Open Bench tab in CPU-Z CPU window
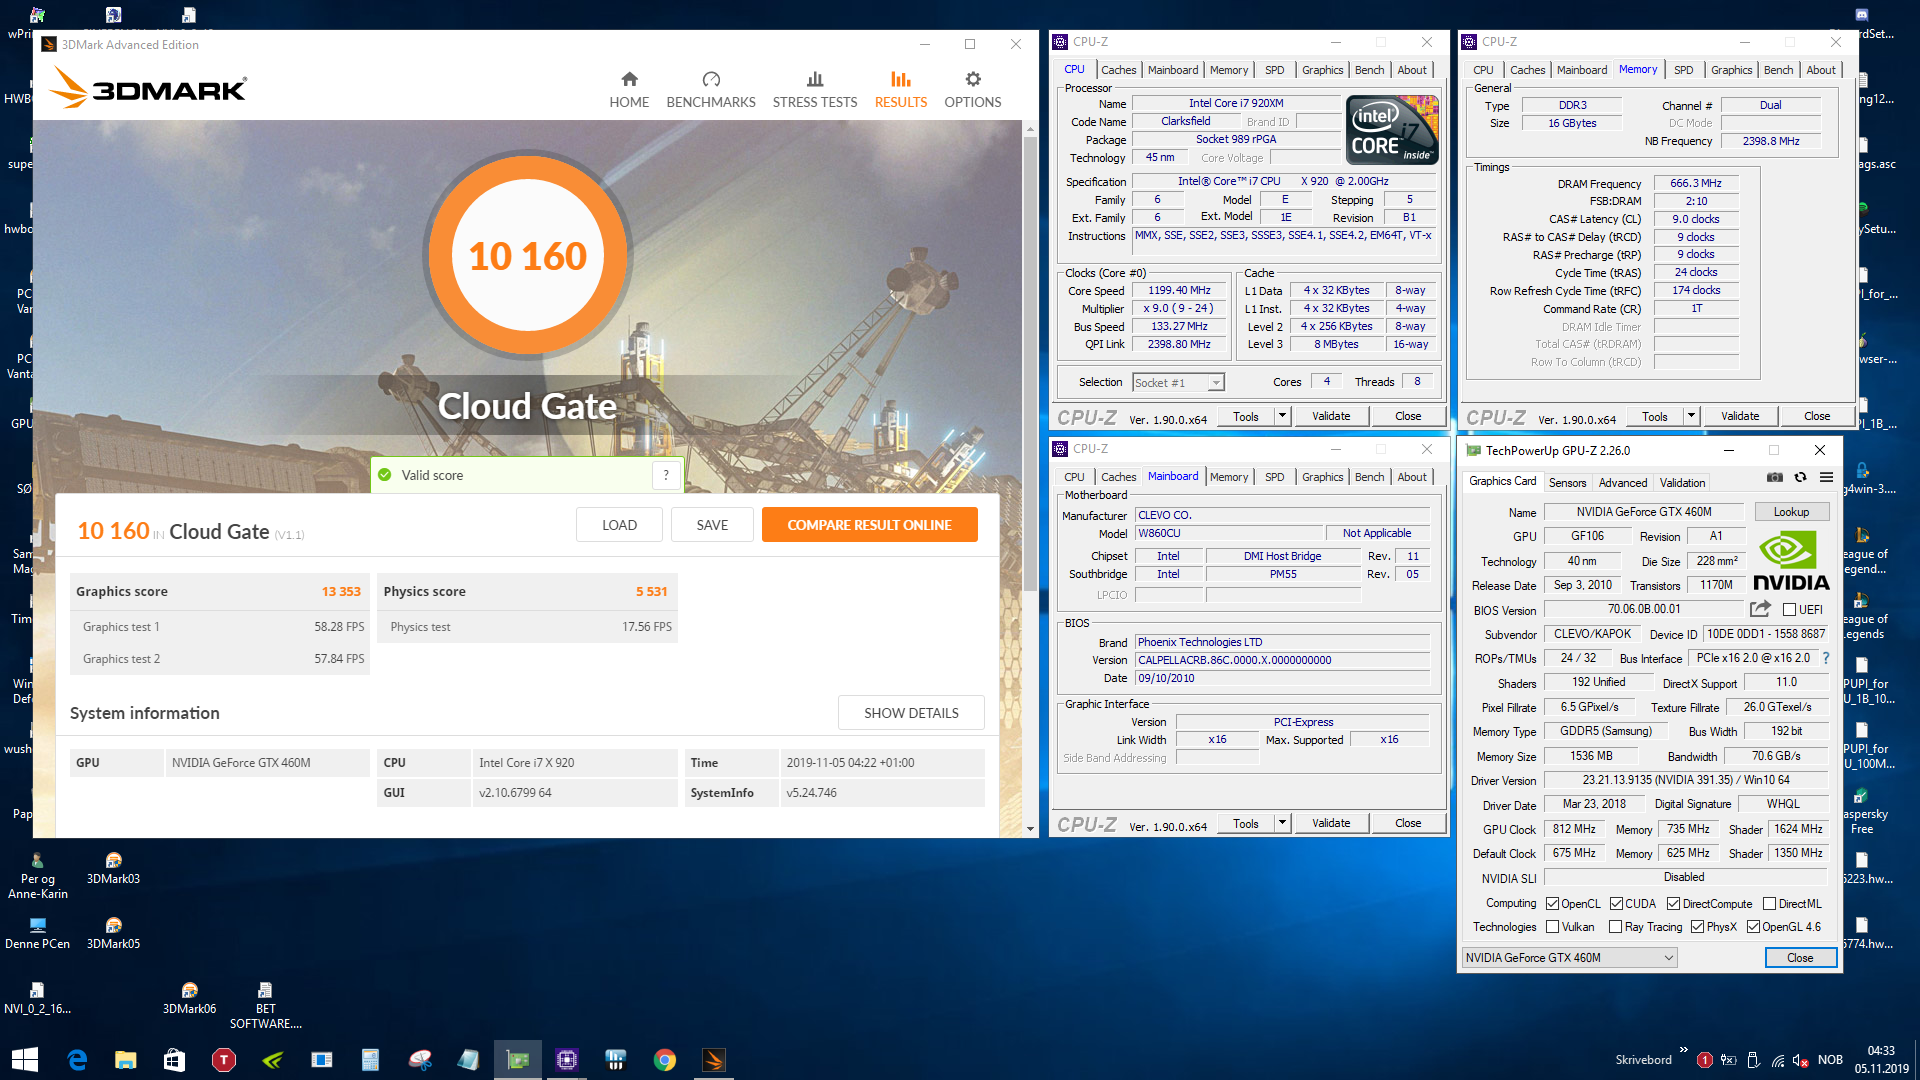Viewport: 1920px width, 1080px height. coord(1369,70)
